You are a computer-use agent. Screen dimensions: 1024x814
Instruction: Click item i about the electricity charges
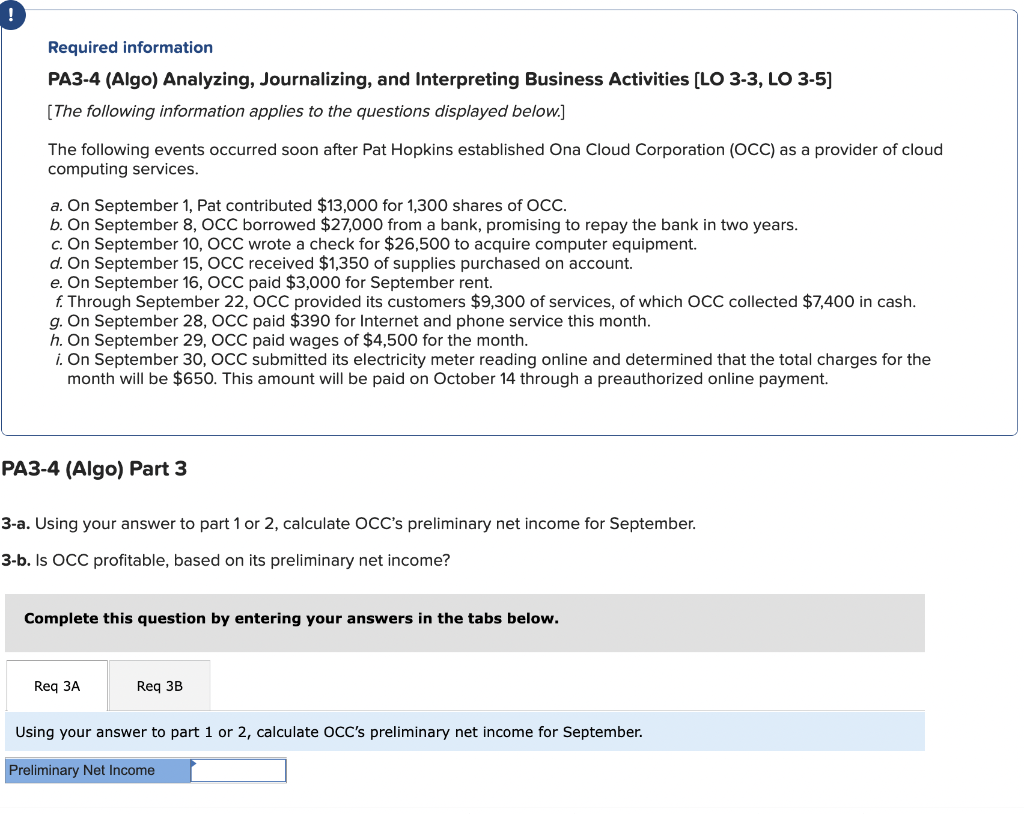pyautogui.click(x=490, y=359)
